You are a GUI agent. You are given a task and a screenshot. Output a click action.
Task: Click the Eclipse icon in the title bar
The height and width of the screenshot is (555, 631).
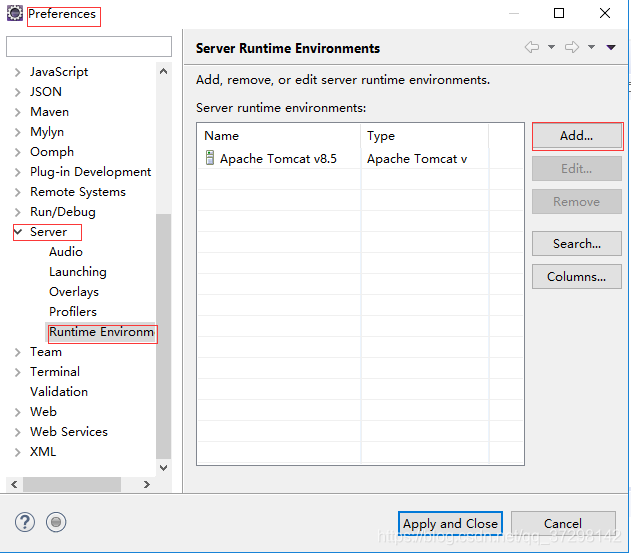tap(15, 13)
